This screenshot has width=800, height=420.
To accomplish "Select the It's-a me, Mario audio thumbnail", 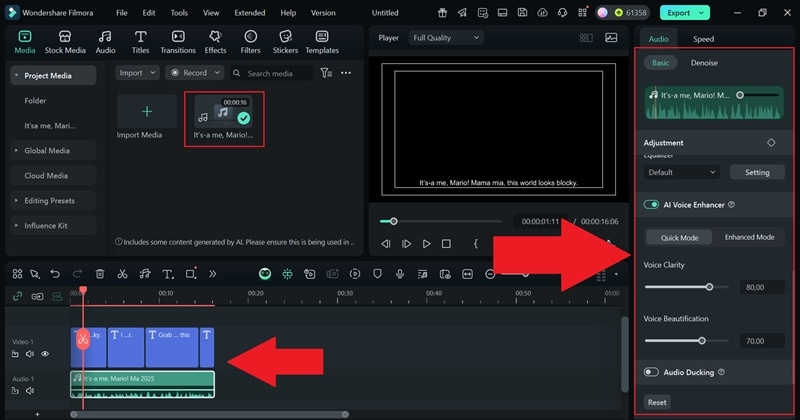I will (223, 112).
